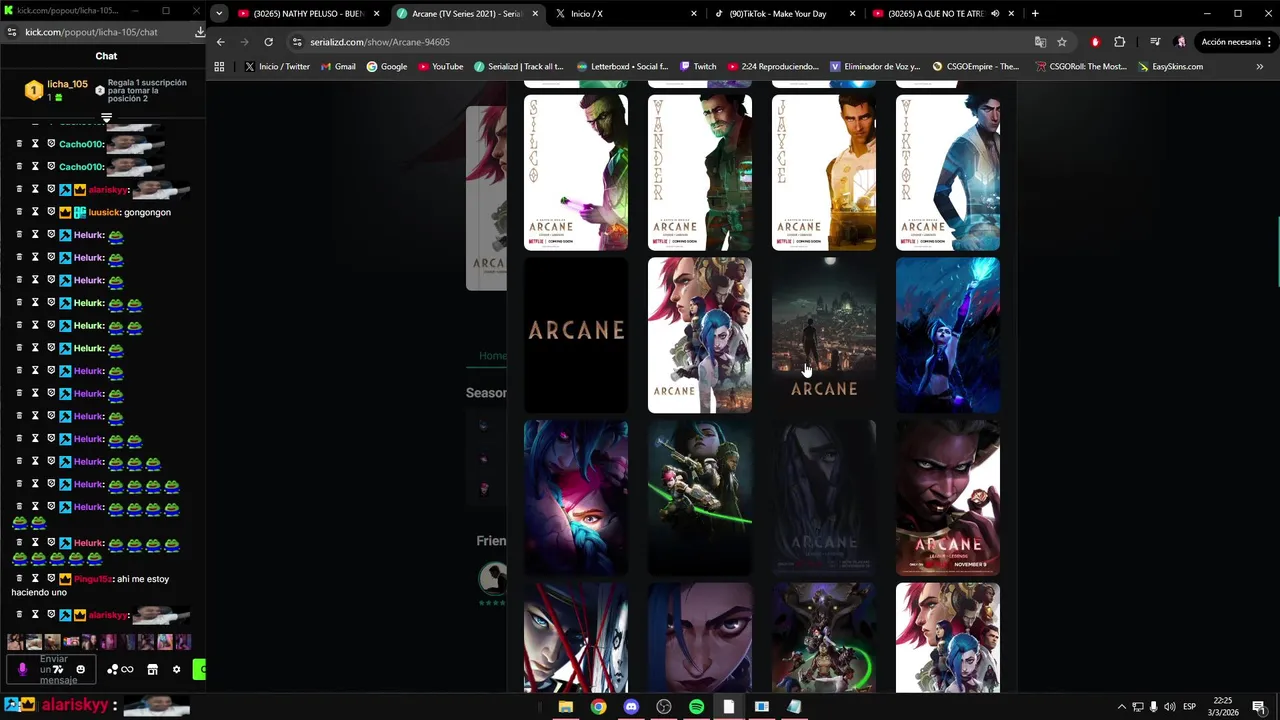Image resolution: width=1280 pixels, height=720 pixels.
Task: Close the Arcane Serializd tab
Action: tap(536, 14)
